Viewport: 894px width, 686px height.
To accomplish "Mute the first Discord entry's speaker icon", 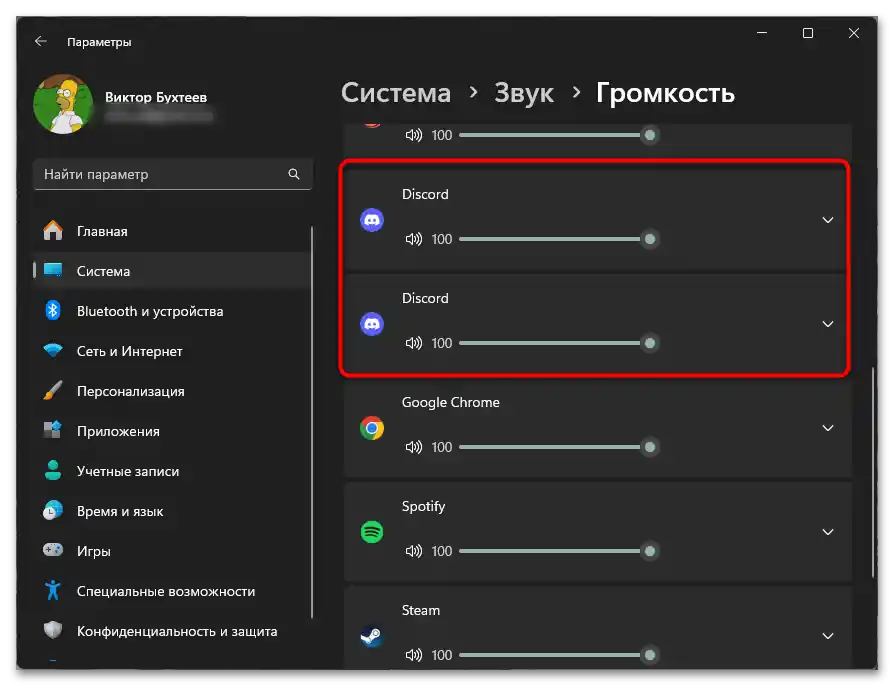I will [x=413, y=239].
